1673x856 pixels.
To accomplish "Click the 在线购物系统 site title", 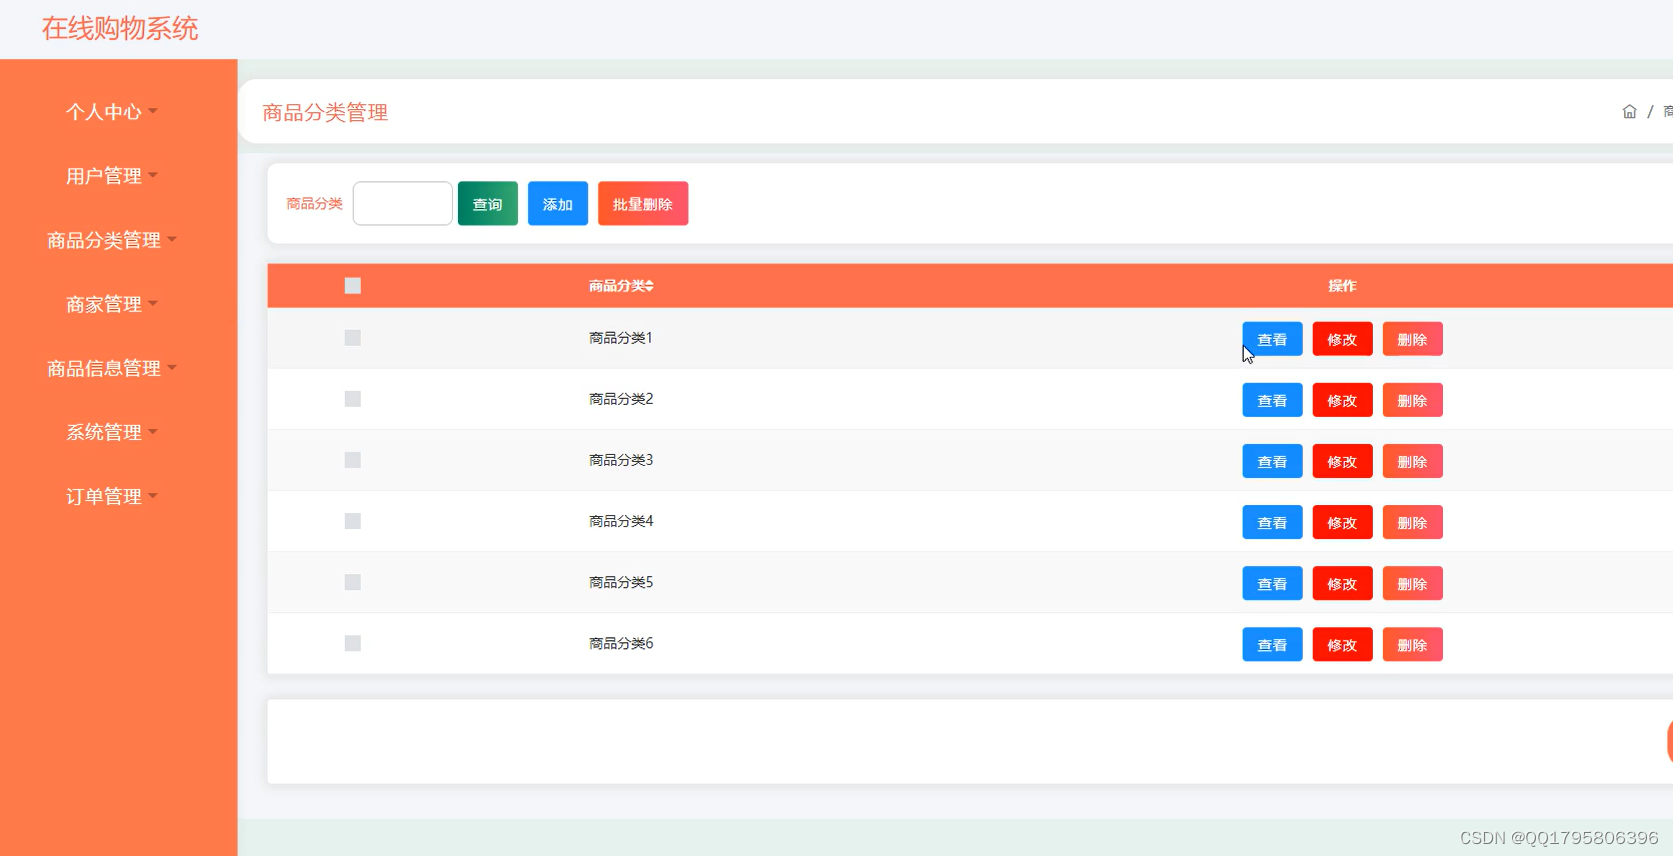I will (120, 28).
